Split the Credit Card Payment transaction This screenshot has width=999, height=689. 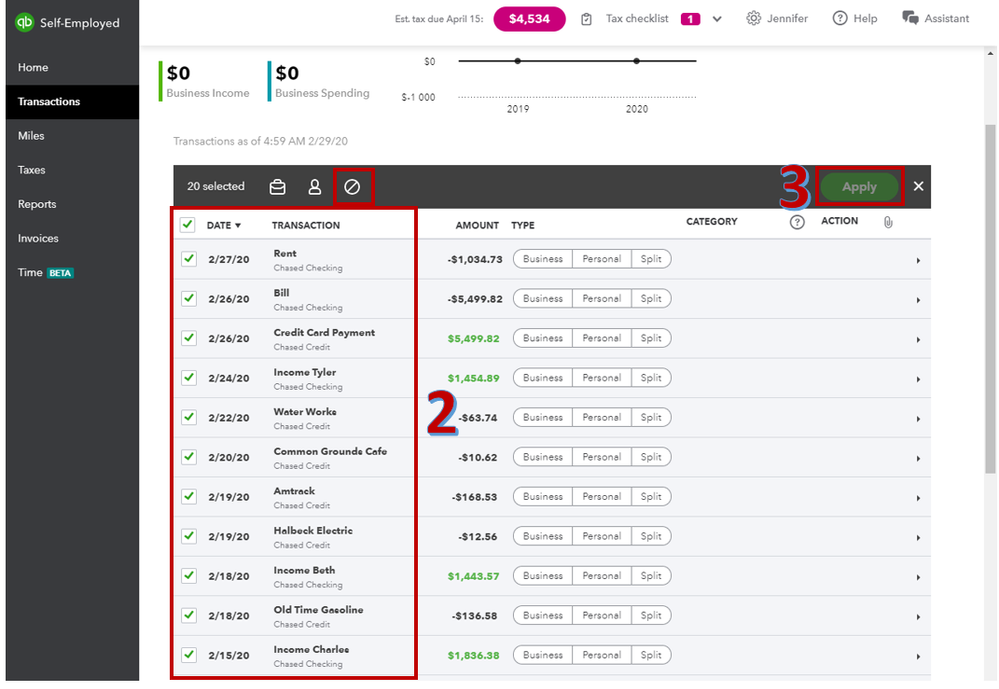click(650, 338)
